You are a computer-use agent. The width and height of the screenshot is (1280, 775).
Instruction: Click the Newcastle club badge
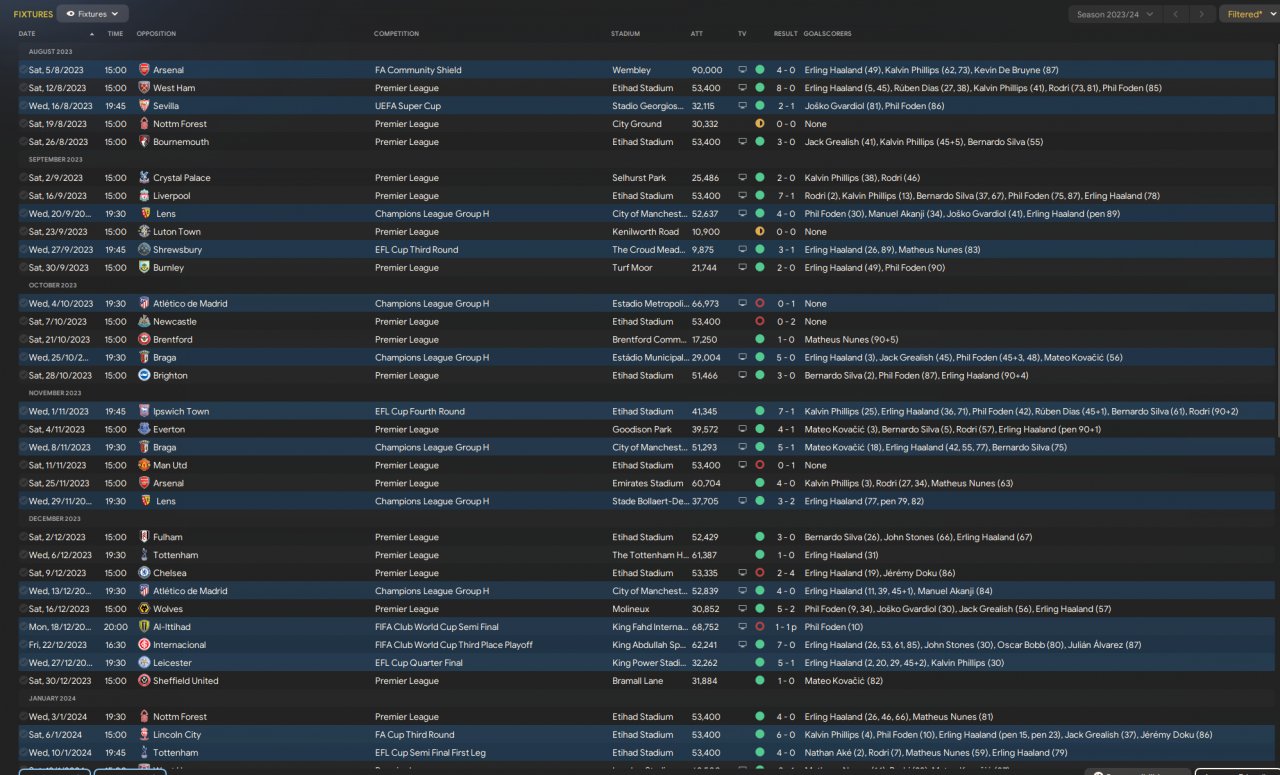144,322
